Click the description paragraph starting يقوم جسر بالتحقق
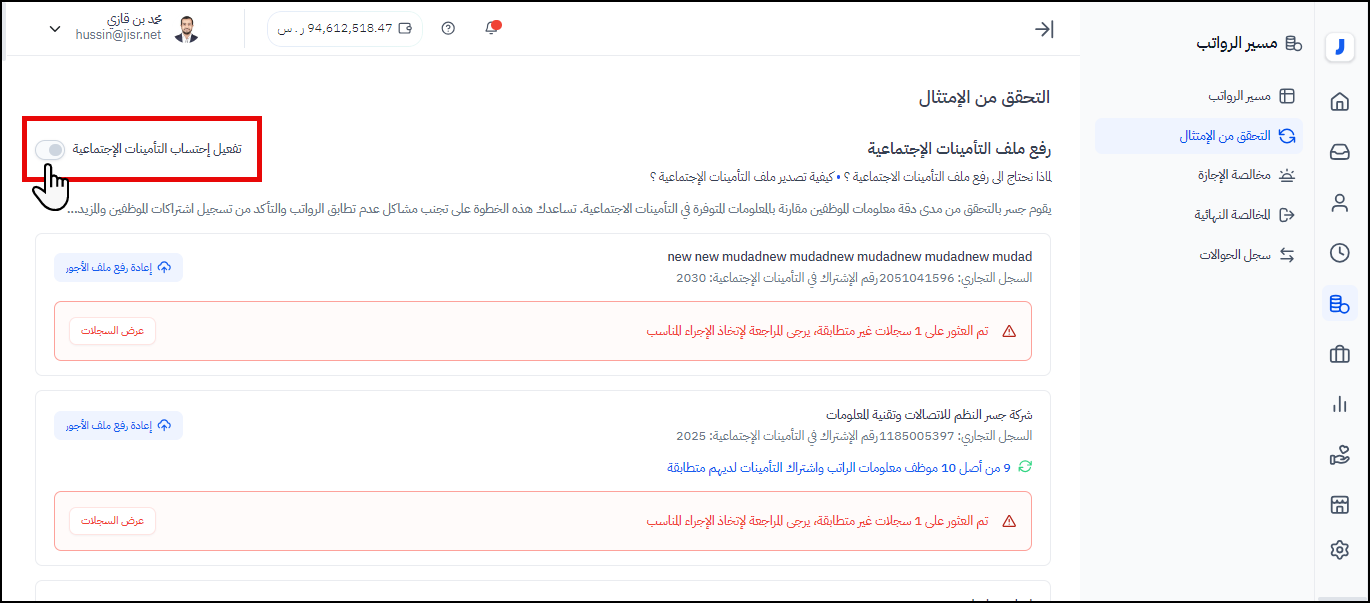Image resolution: width=1370 pixels, height=603 pixels. click(x=558, y=210)
